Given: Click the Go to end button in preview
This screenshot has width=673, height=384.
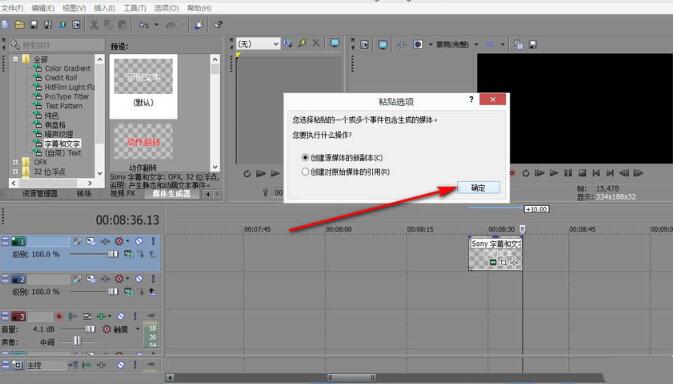Looking at the screenshot, I should (610, 173).
